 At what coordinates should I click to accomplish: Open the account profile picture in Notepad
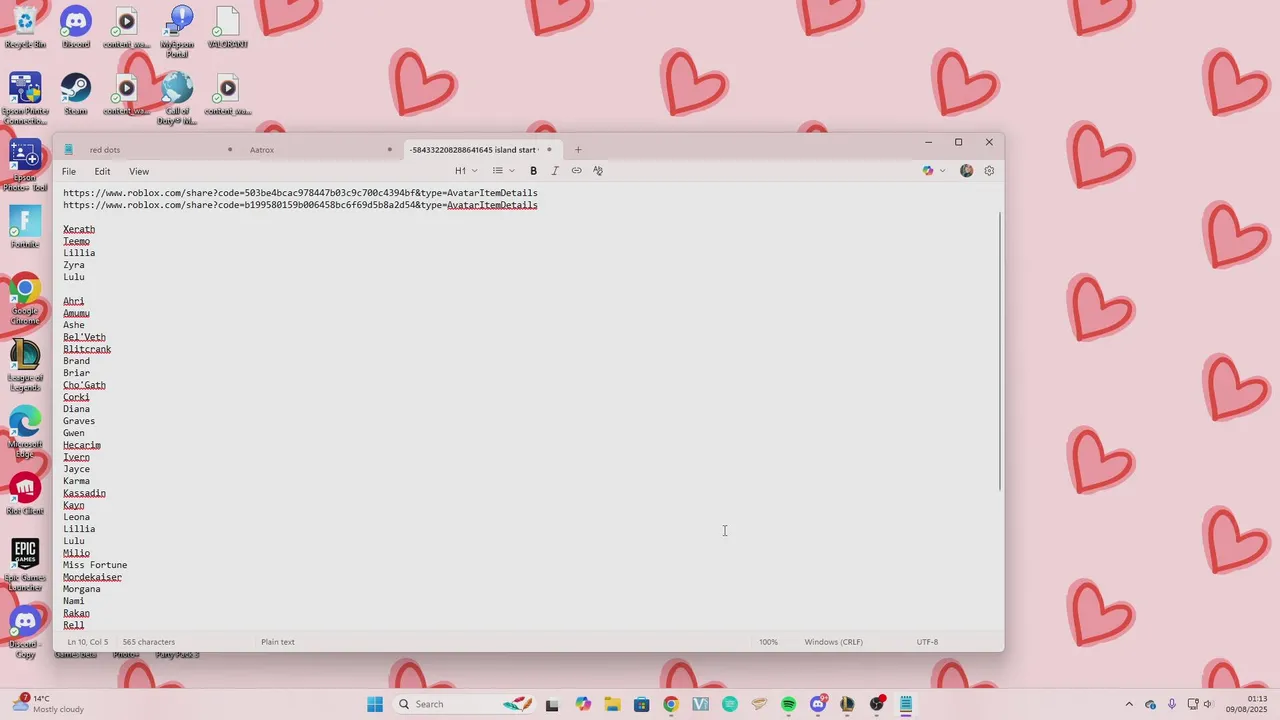[x=966, y=171]
